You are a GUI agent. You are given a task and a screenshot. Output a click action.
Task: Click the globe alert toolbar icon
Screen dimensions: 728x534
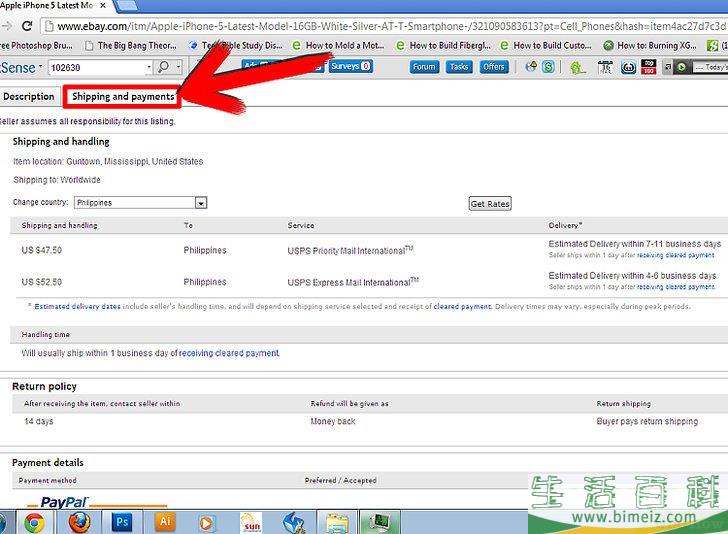pyautogui.click(x=531, y=67)
